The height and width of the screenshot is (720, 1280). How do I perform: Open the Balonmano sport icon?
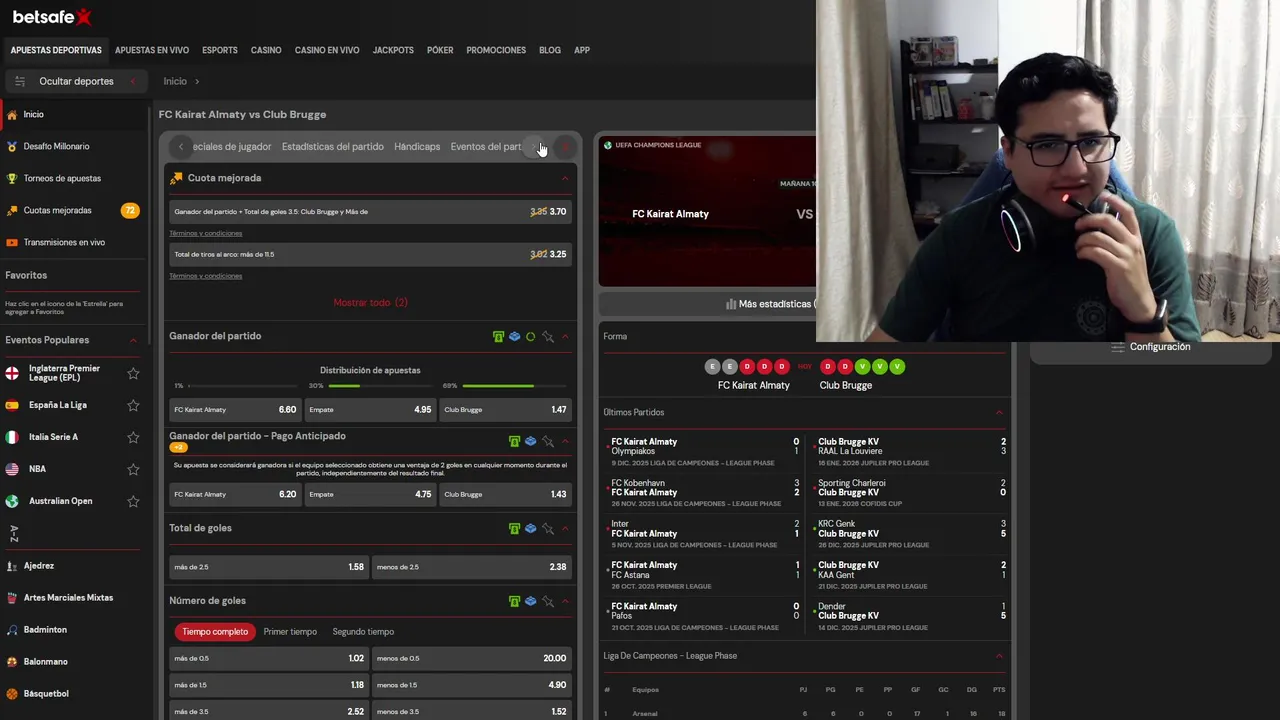tap(12, 662)
